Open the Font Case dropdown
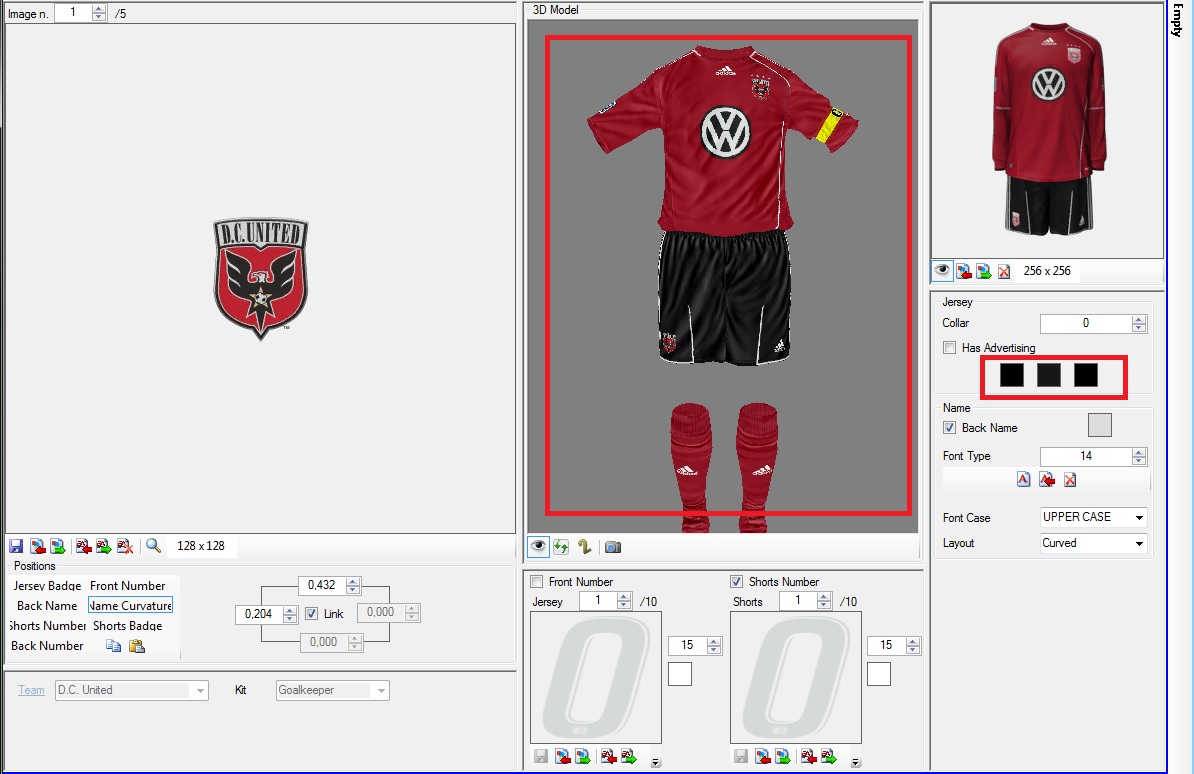 (x=1093, y=517)
